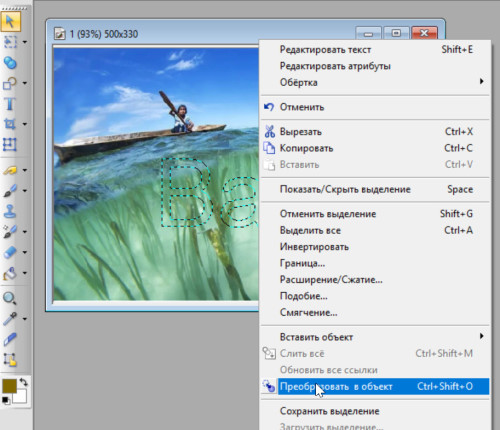The height and width of the screenshot is (430, 500).
Task: Select the Stamp tool
Action: 10,211
